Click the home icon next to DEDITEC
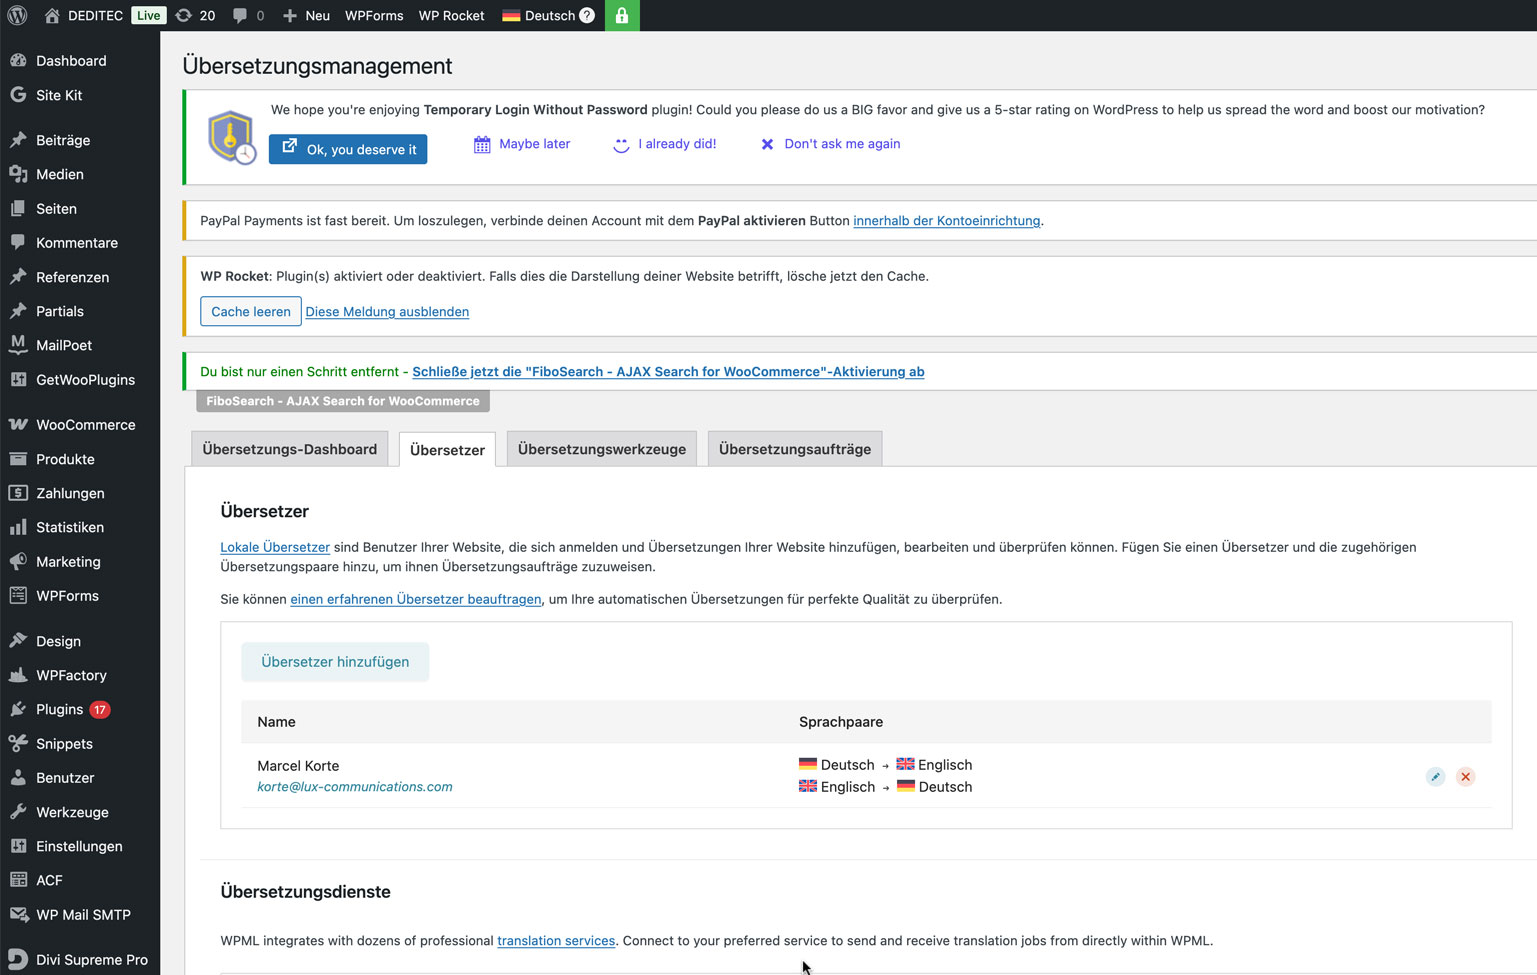The width and height of the screenshot is (1537, 975). click(52, 15)
